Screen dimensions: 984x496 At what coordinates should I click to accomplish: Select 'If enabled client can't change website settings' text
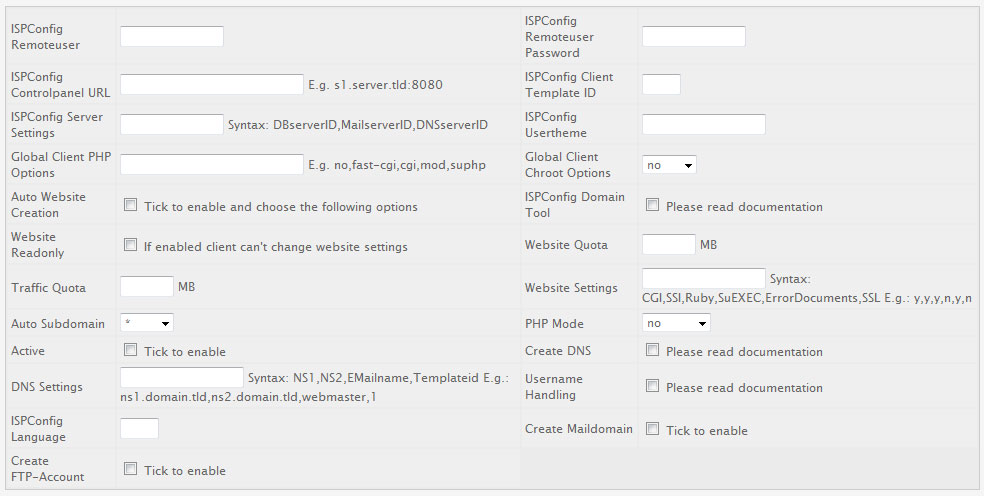click(x=275, y=247)
